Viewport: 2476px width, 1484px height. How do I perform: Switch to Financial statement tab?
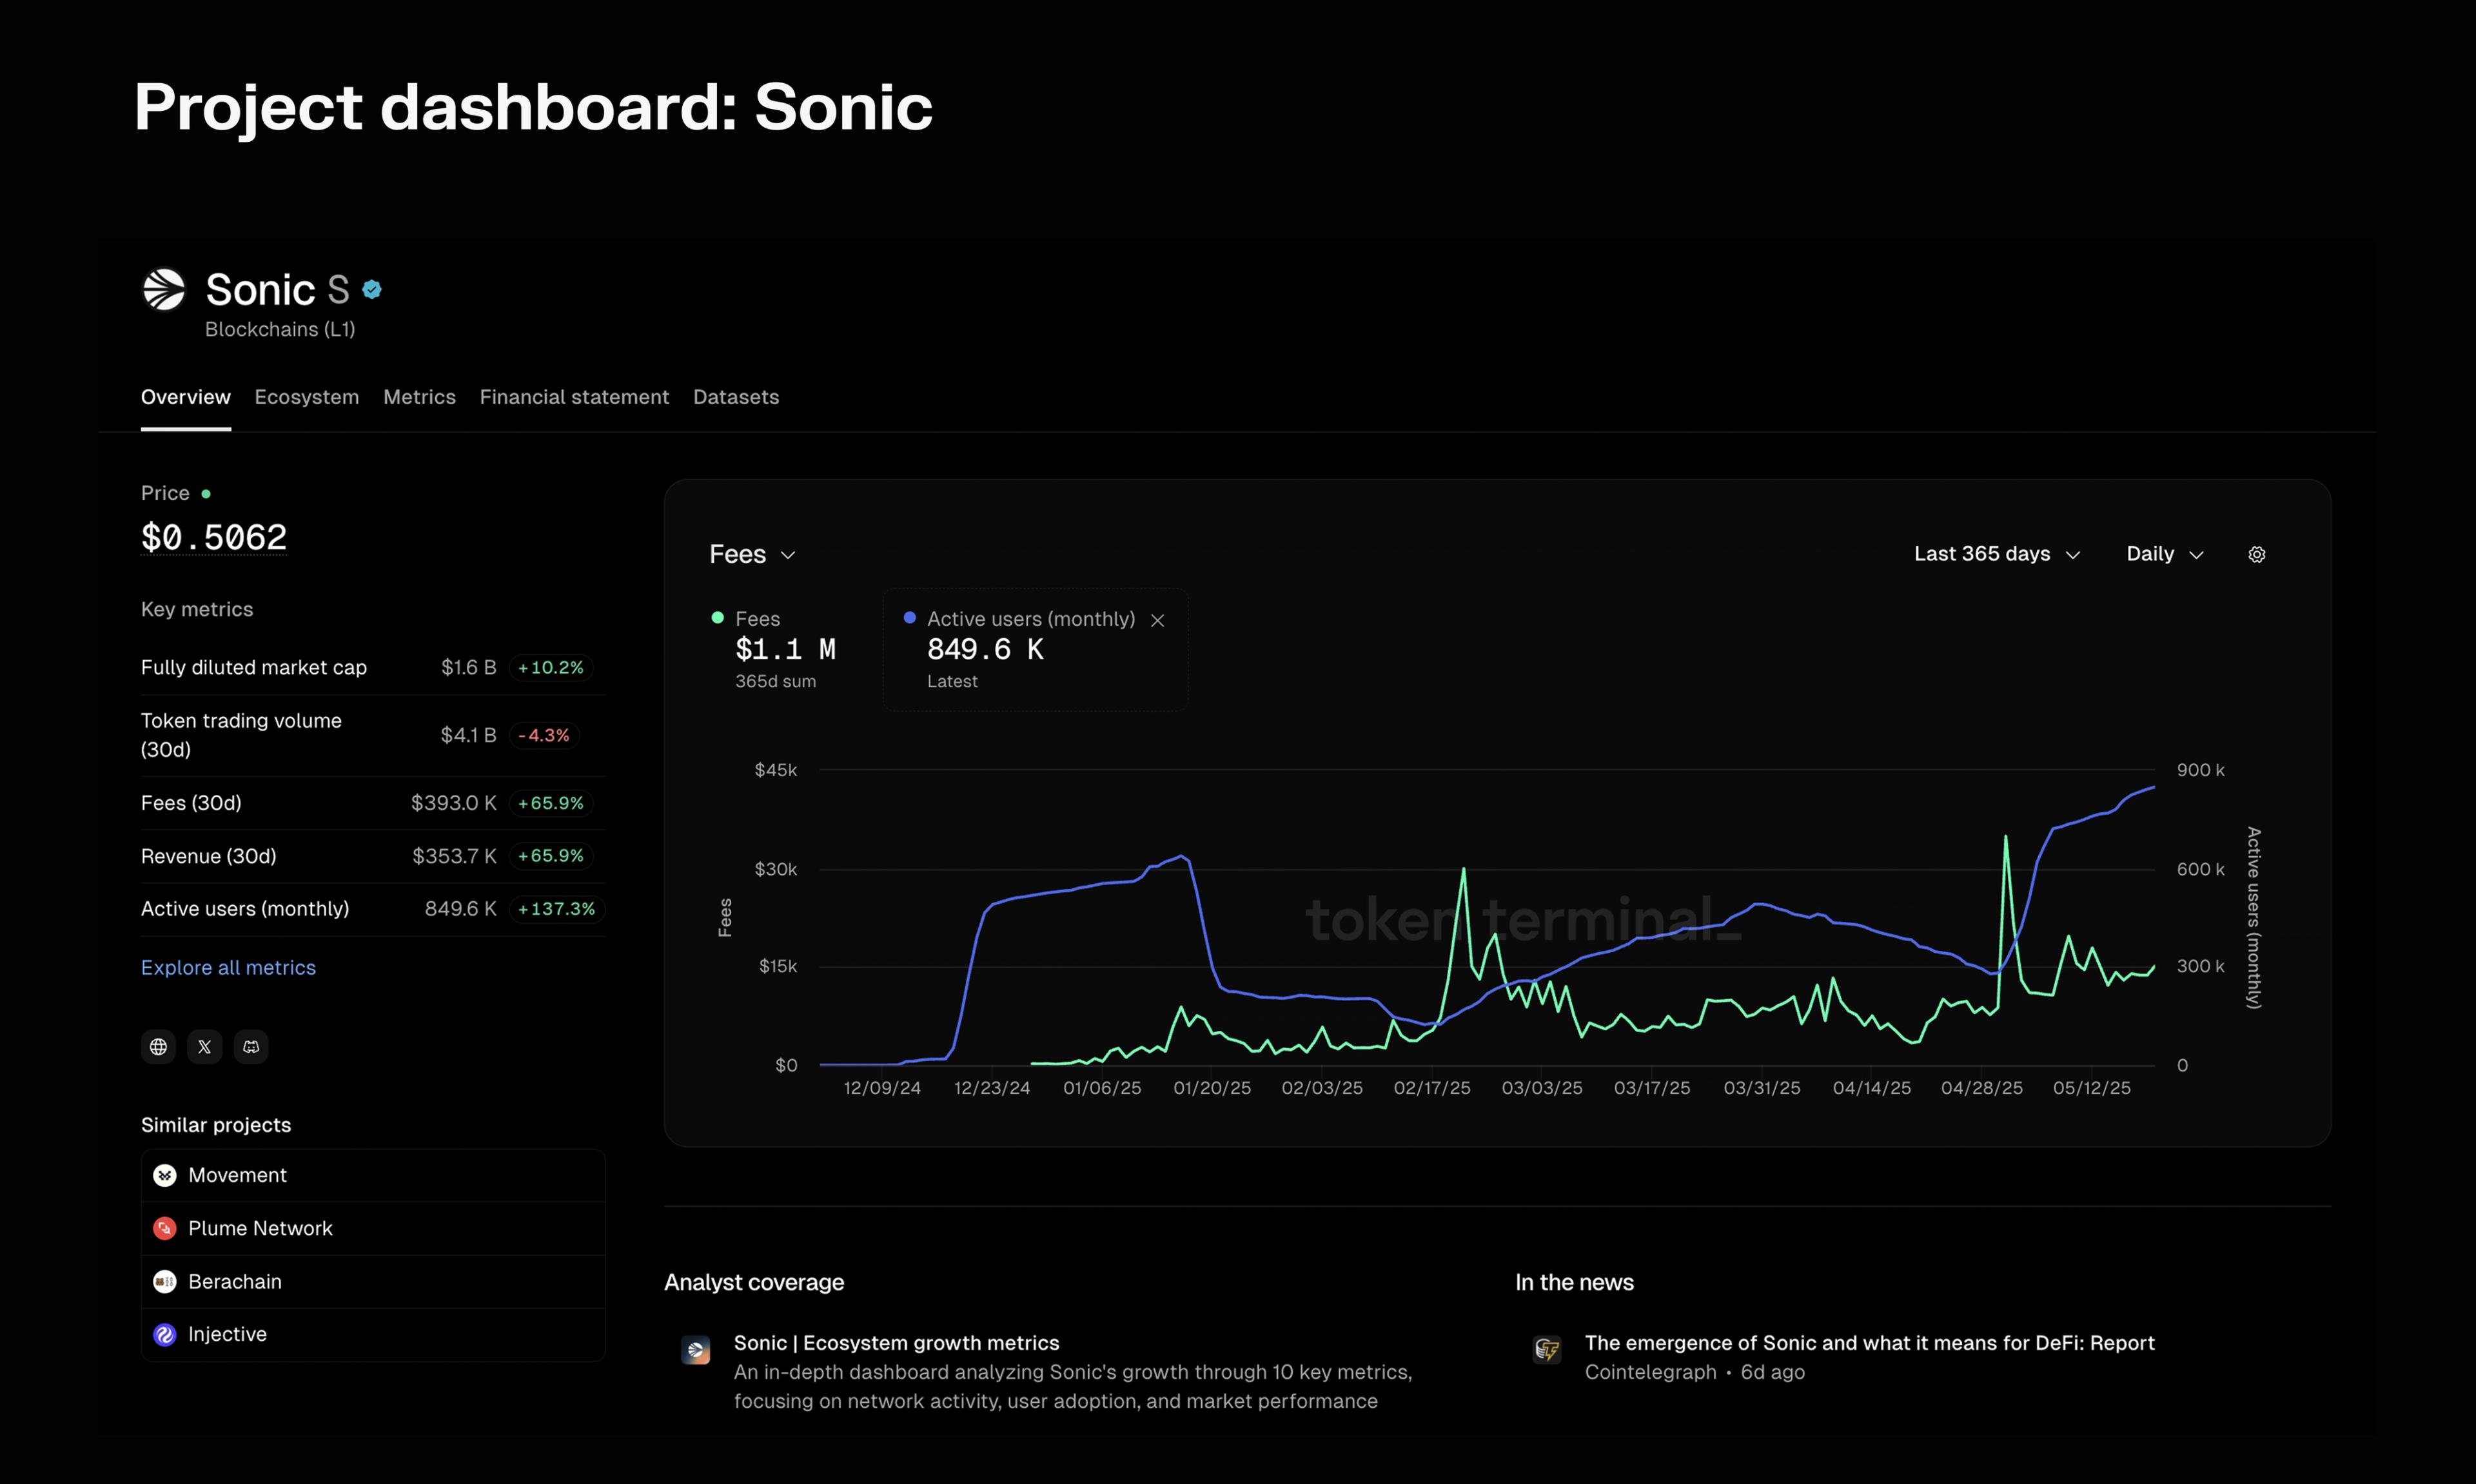click(574, 397)
